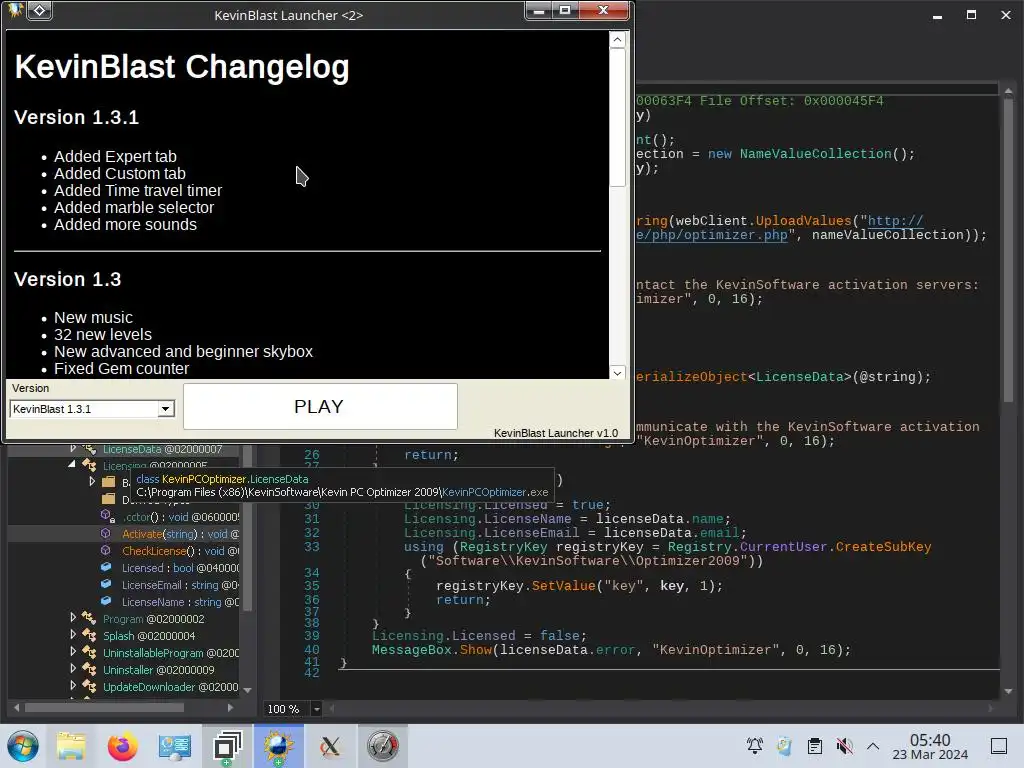Click the .cctor private method icon
Viewport: 1024px width, 768px height.
107,517
